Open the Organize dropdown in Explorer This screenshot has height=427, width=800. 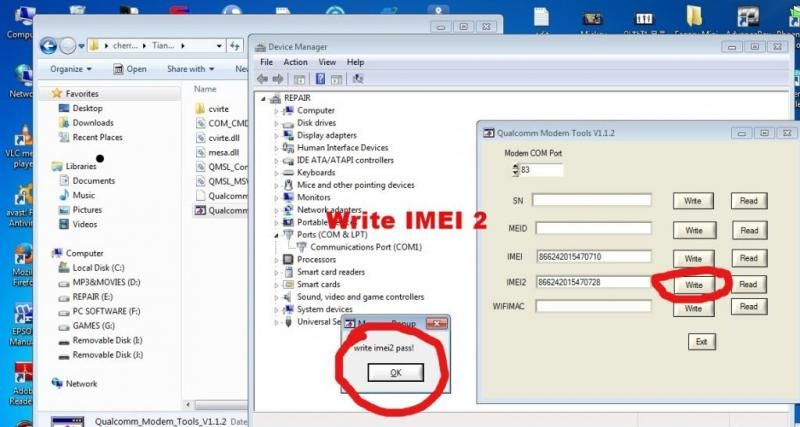70,69
